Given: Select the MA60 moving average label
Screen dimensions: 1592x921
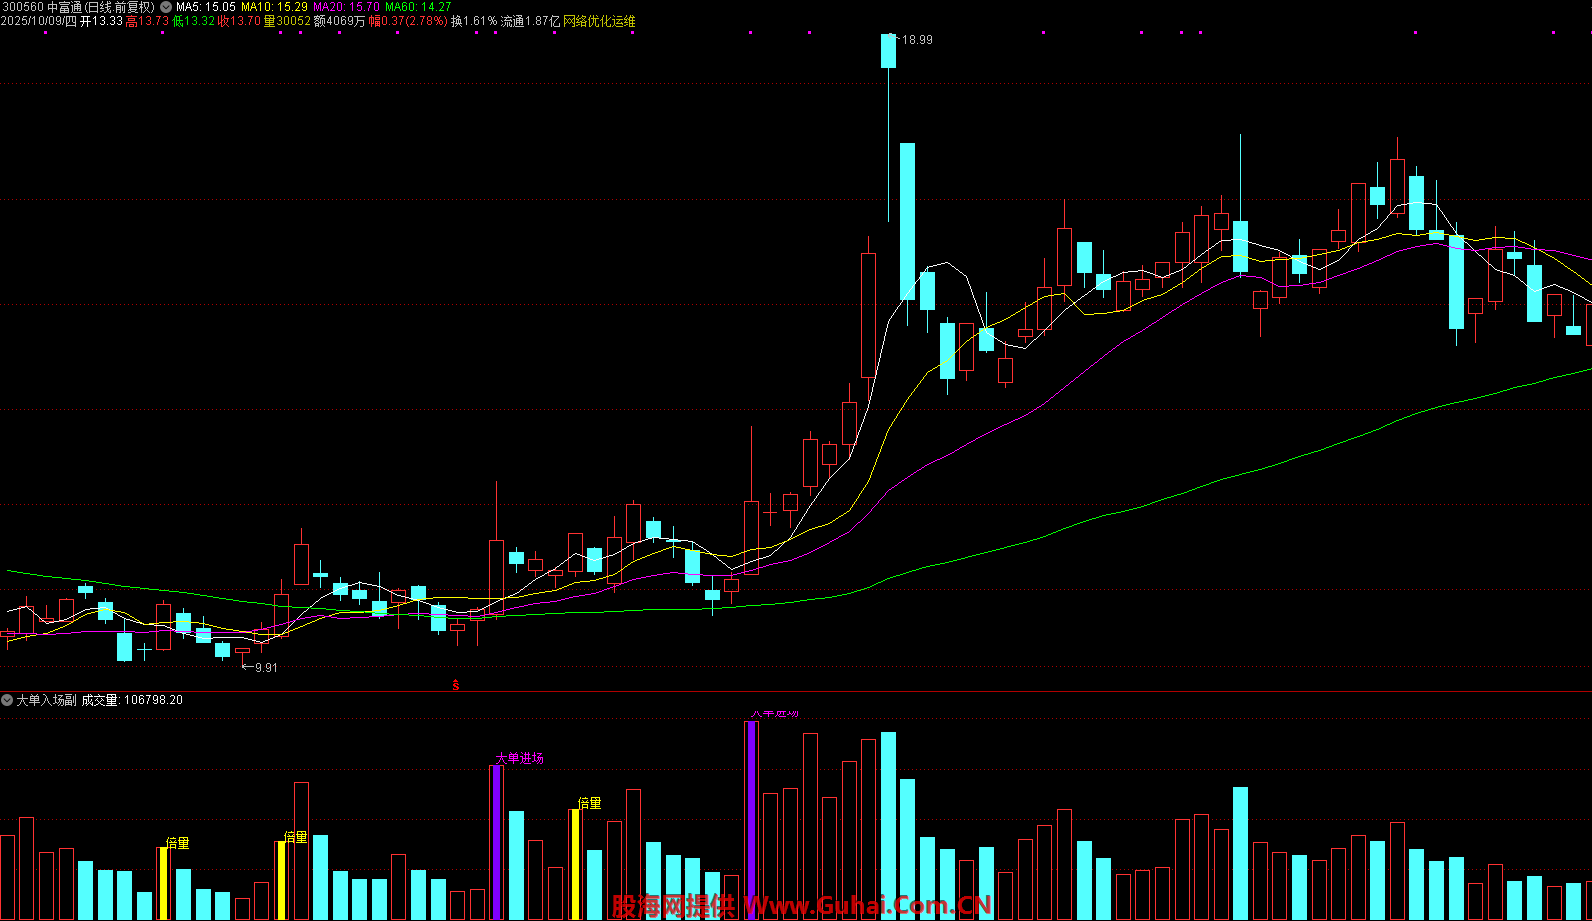Looking at the screenshot, I should 418,7.
